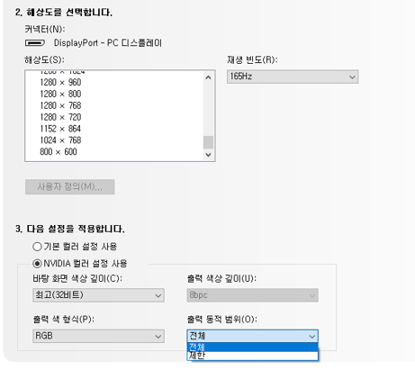
Task: Choose 전체 in the dynamic range list
Action: click(252, 347)
